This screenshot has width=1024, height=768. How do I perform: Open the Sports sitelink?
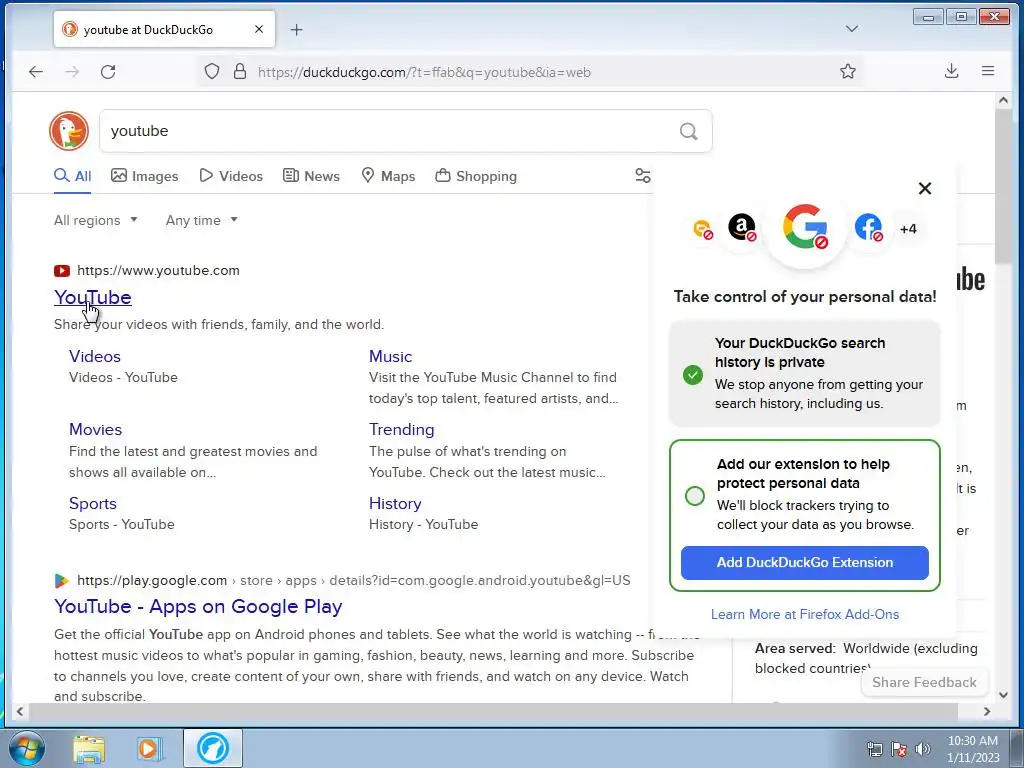click(93, 504)
